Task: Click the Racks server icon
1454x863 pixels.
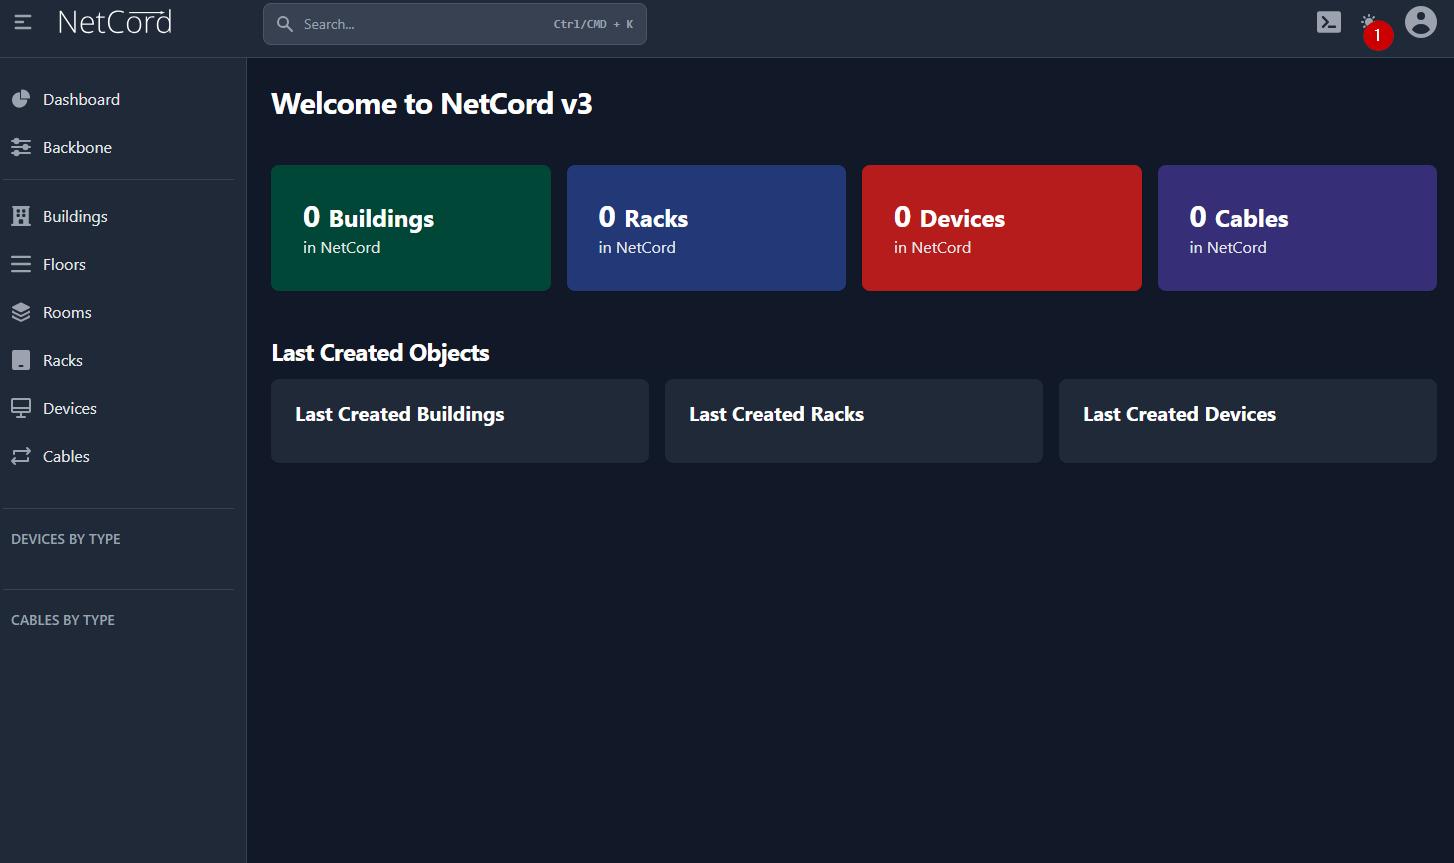Action: (21, 360)
